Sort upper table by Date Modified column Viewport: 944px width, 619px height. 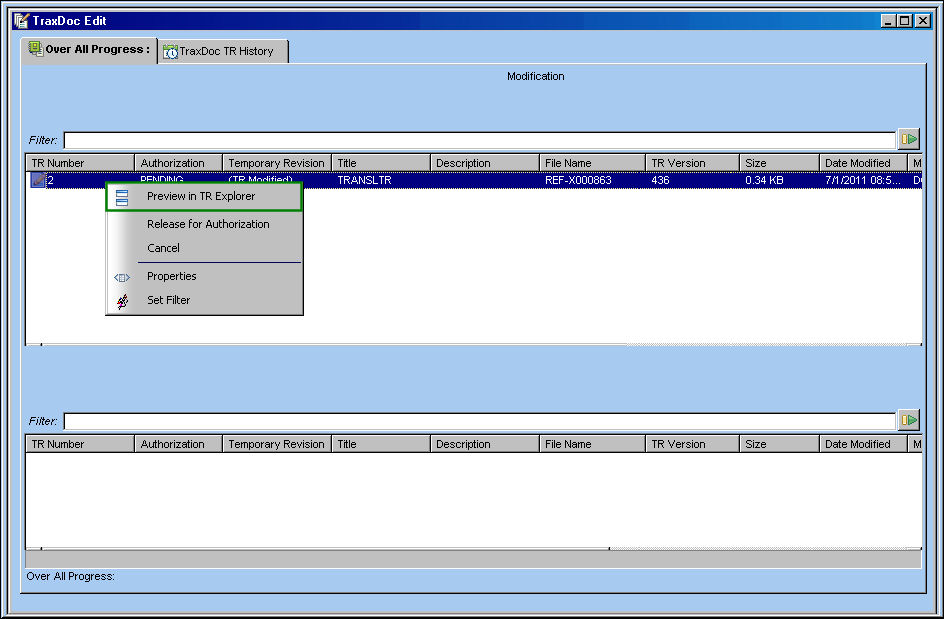click(x=863, y=163)
